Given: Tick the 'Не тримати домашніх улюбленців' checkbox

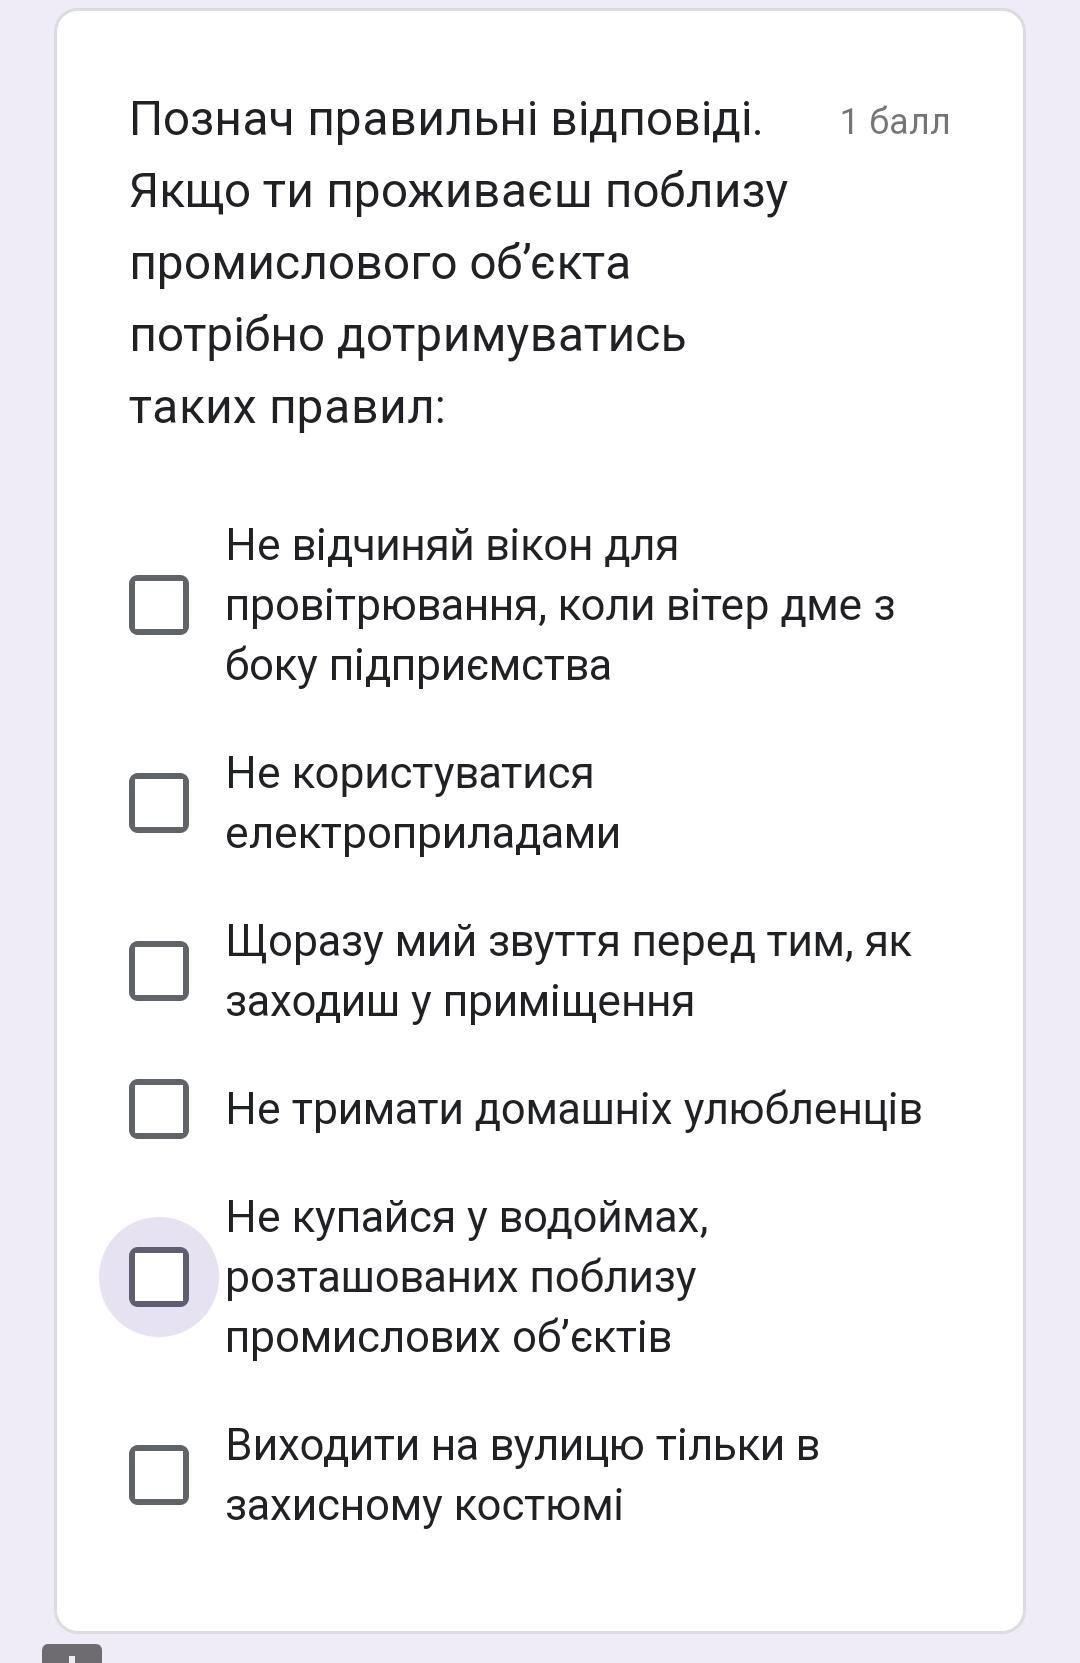Looking at the screenshot, I should pos(159,1109).
